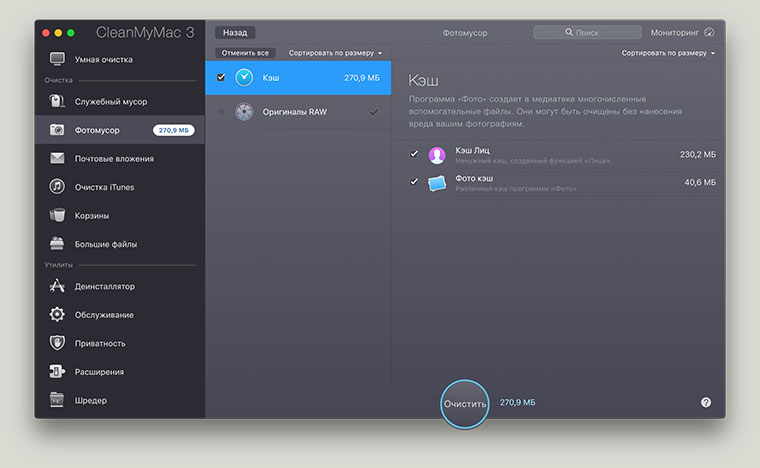
Task: Click the Кэш clock icon in list
Action: pos(244,78)
